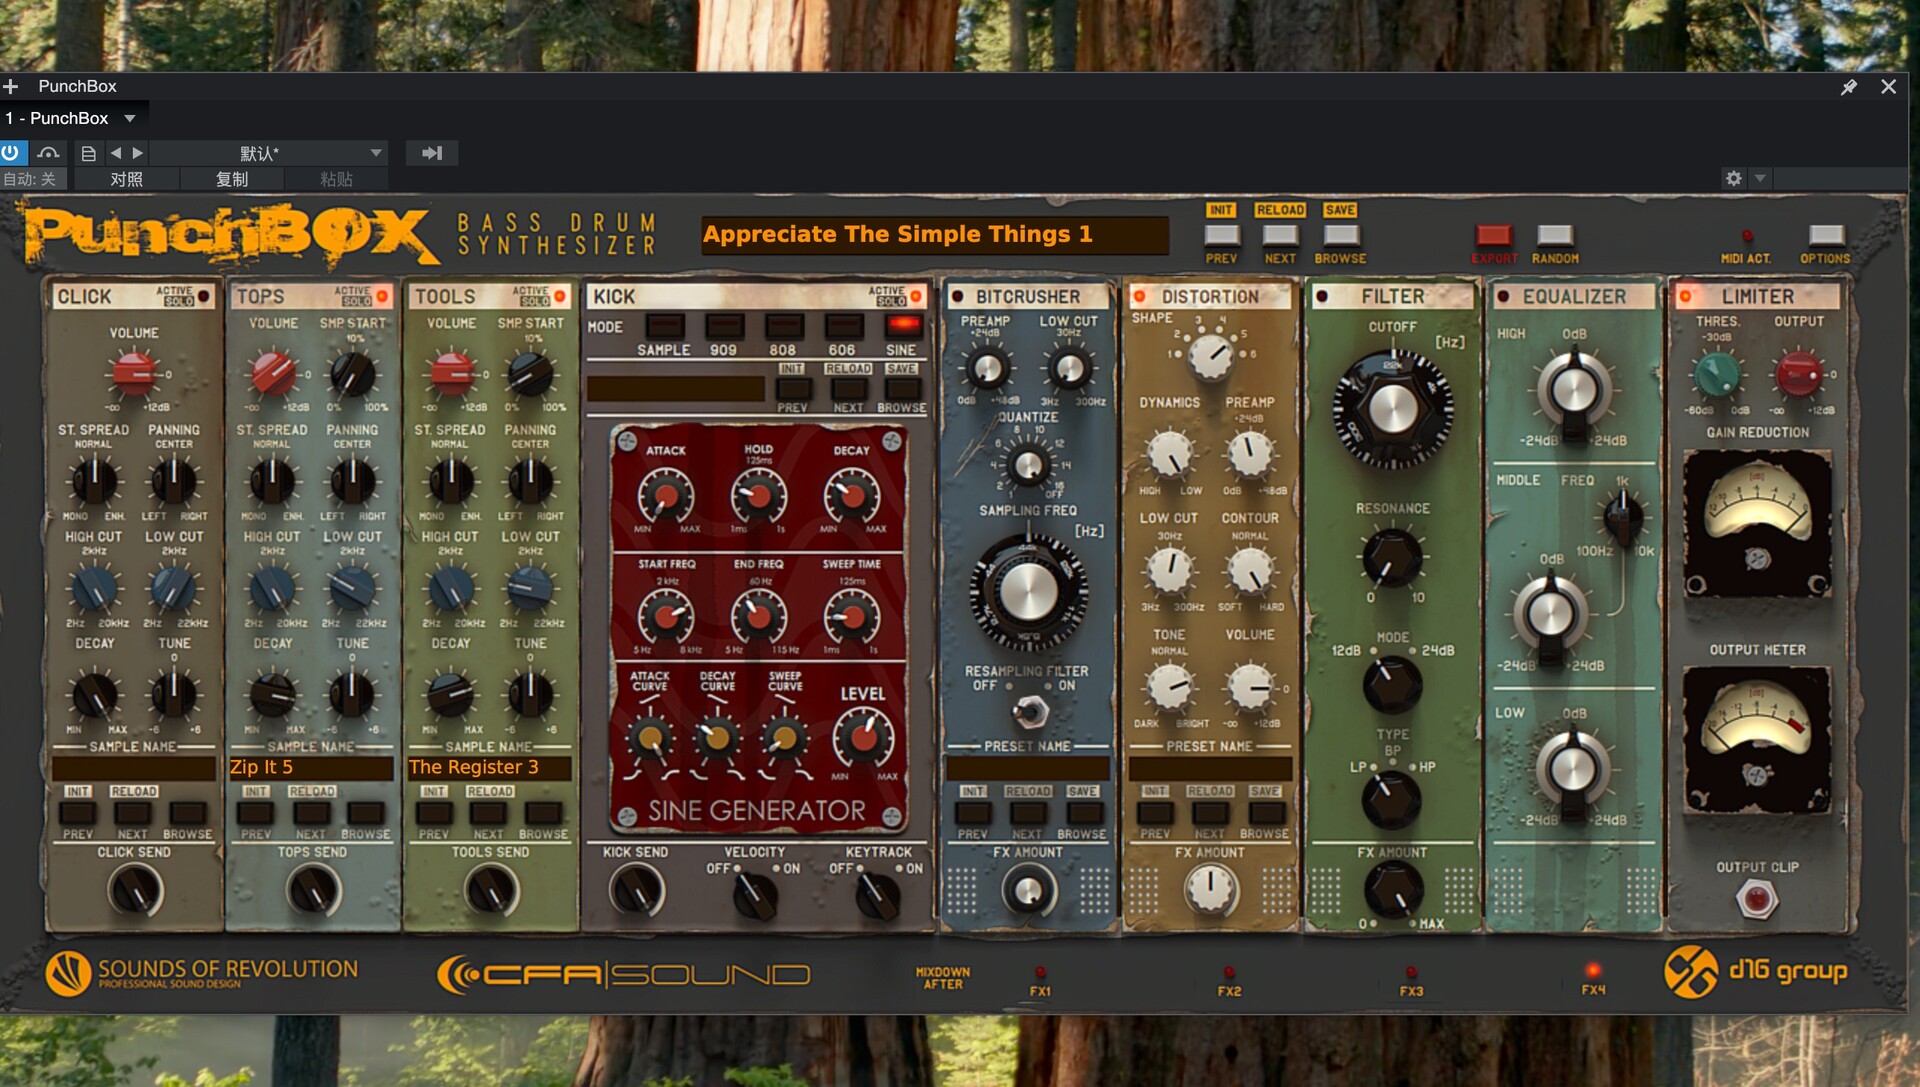Expand the 默认* preset dropdown

tap(376, 153)
